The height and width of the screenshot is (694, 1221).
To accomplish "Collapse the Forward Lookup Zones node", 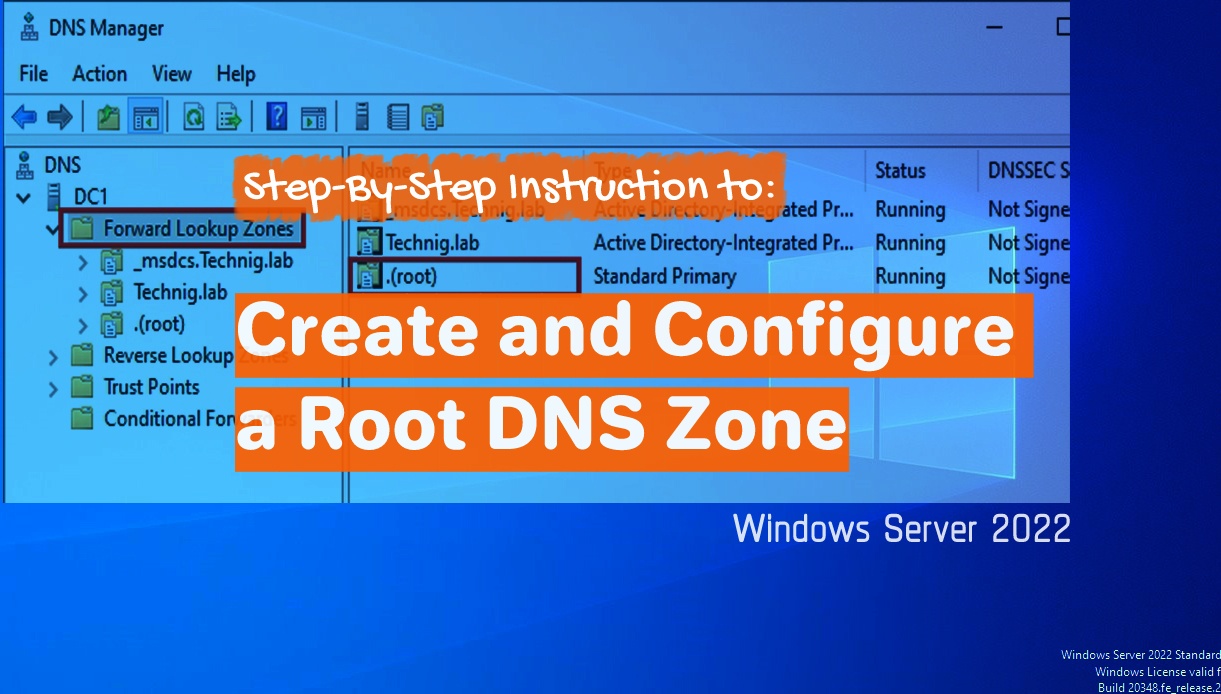I will pyautogui.click(x=51, y=230).
